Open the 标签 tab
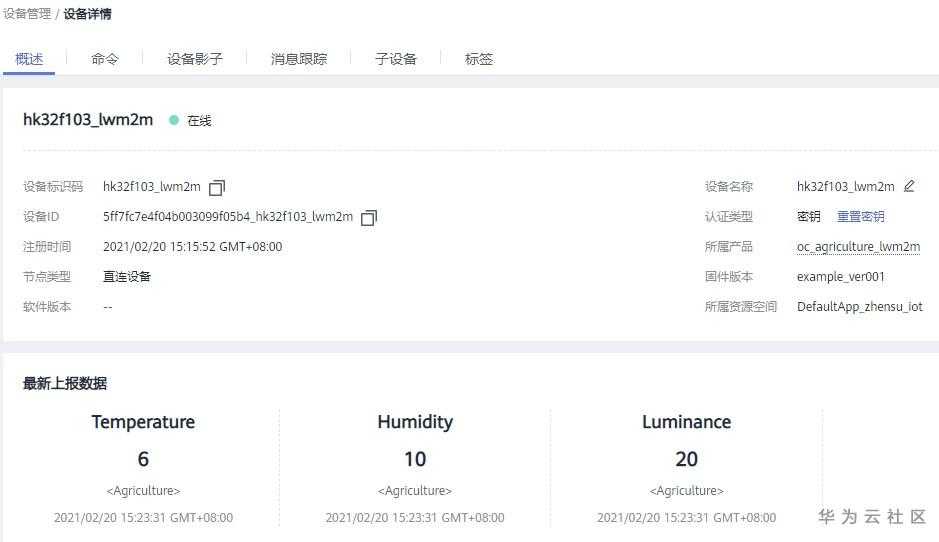 (x=479, y=59)
